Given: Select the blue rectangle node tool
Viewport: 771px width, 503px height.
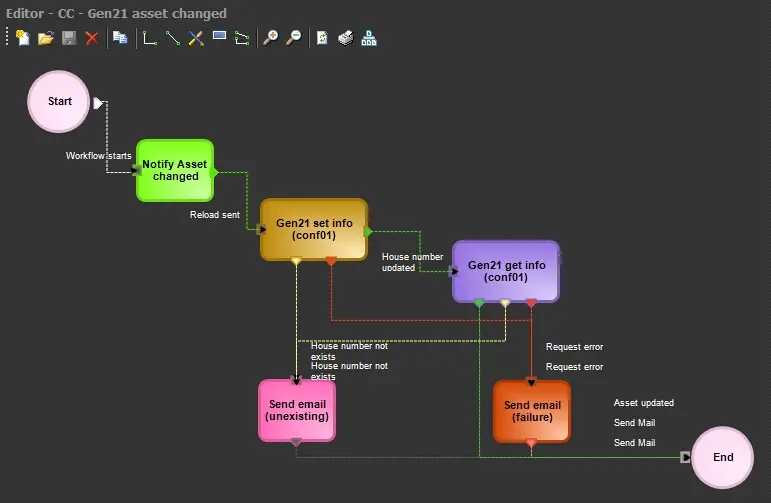Looking at the screenshot, I should 219,38.
